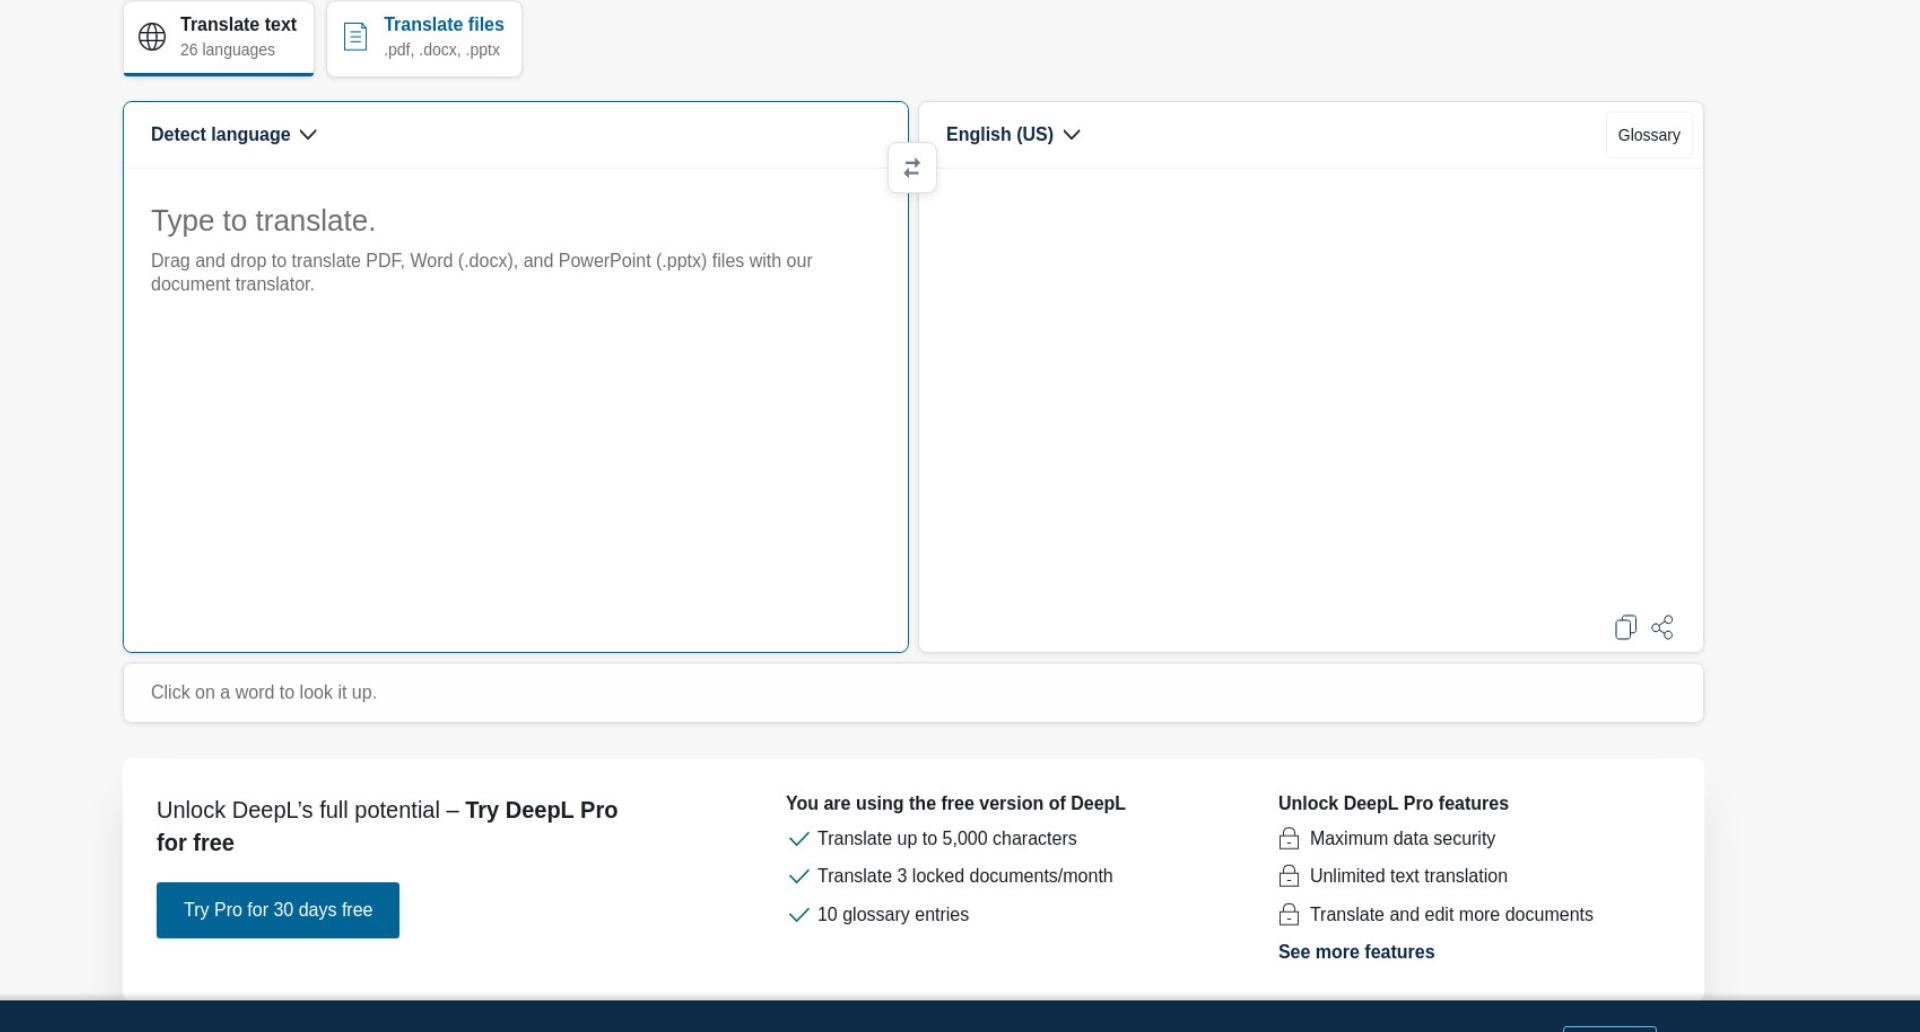The height and width of the screenshot is (1032, 1920).
Task: Click the Unlock DeepL's full potential heading
Action: (387, 826)
